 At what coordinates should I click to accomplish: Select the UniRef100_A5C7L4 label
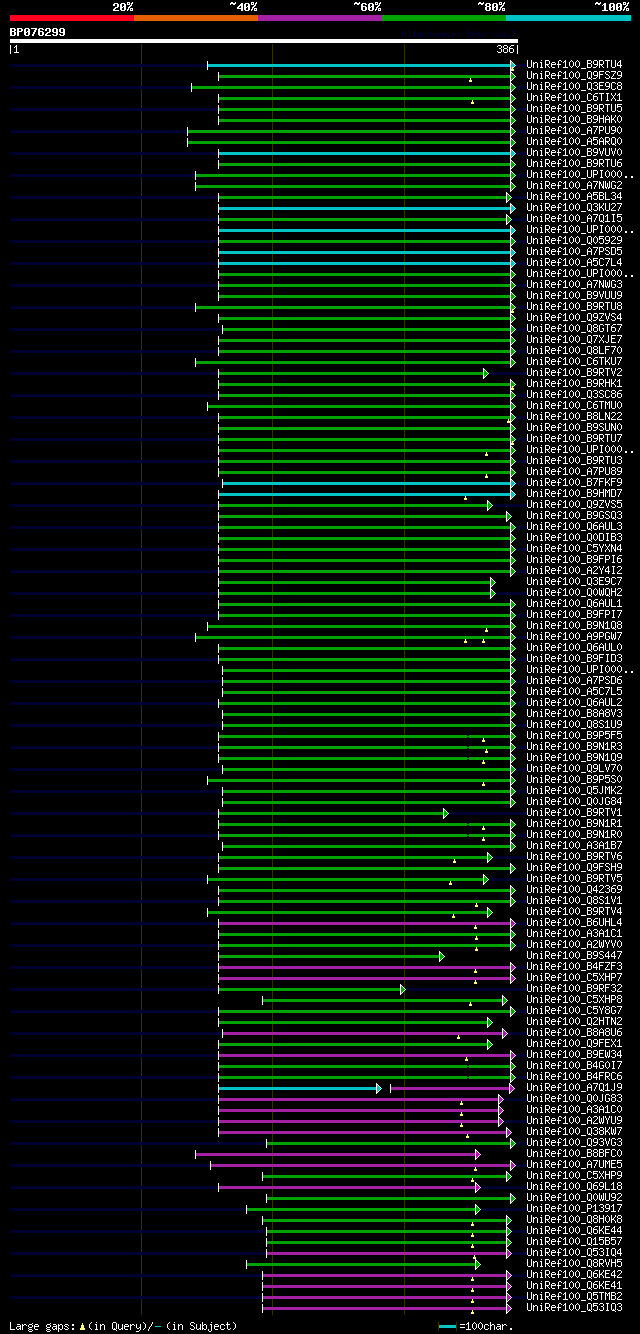(x=574, y=263)
